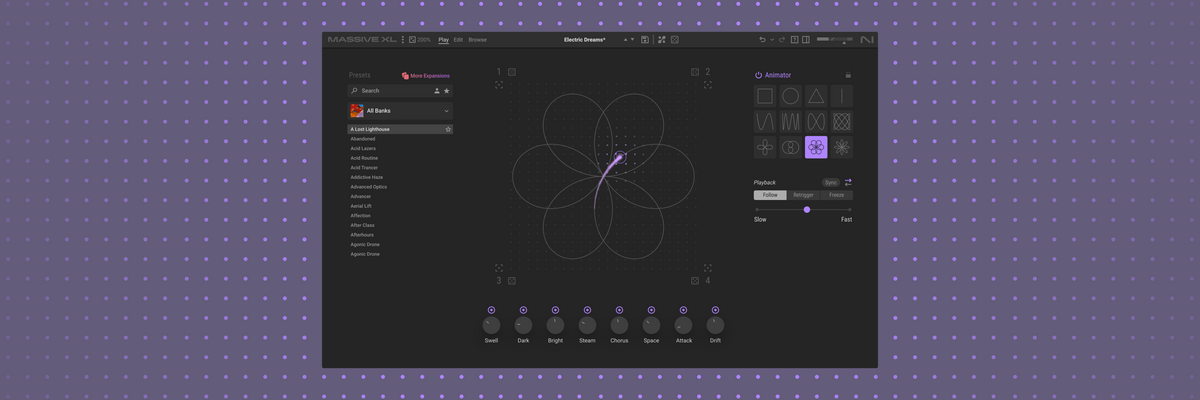Click the Chorus macro knob

pos(619,325)
